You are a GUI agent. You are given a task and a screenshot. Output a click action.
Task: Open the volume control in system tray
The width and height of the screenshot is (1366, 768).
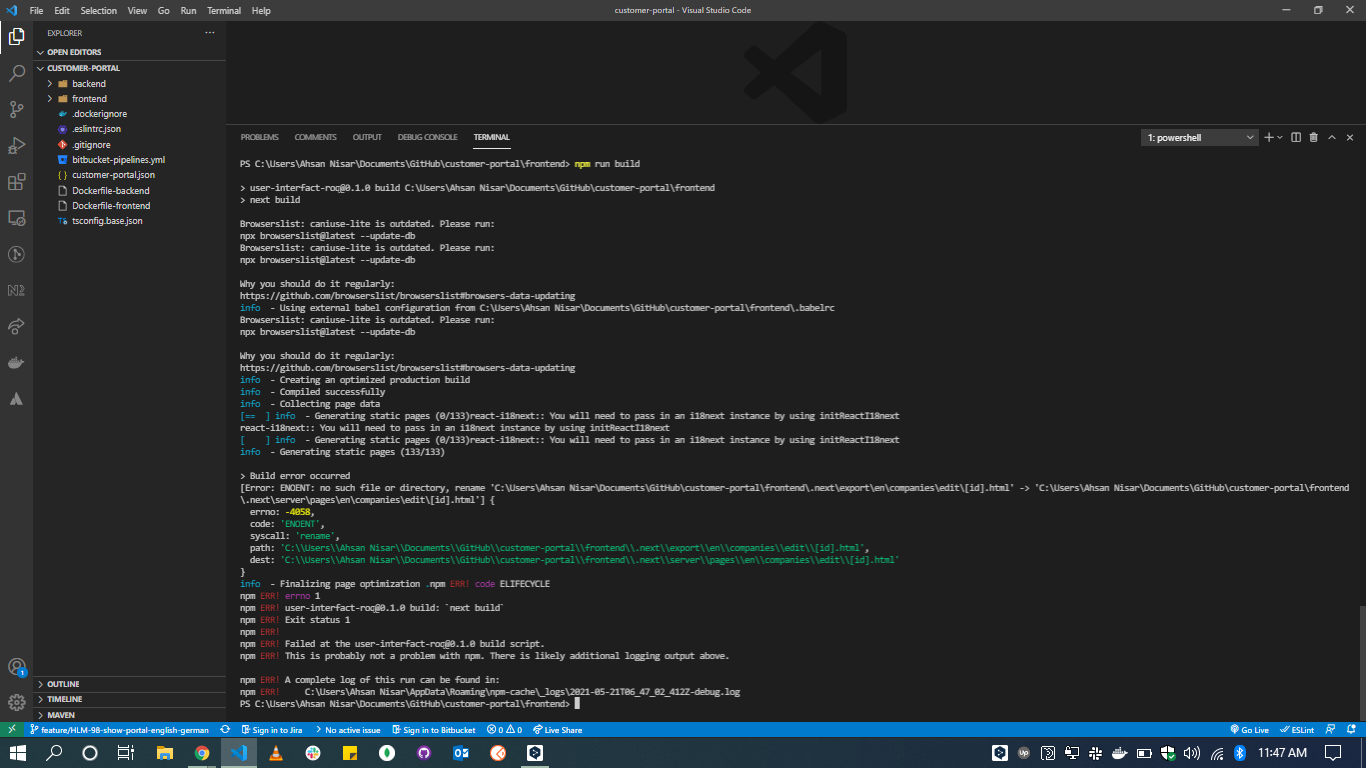point(1191,753)
